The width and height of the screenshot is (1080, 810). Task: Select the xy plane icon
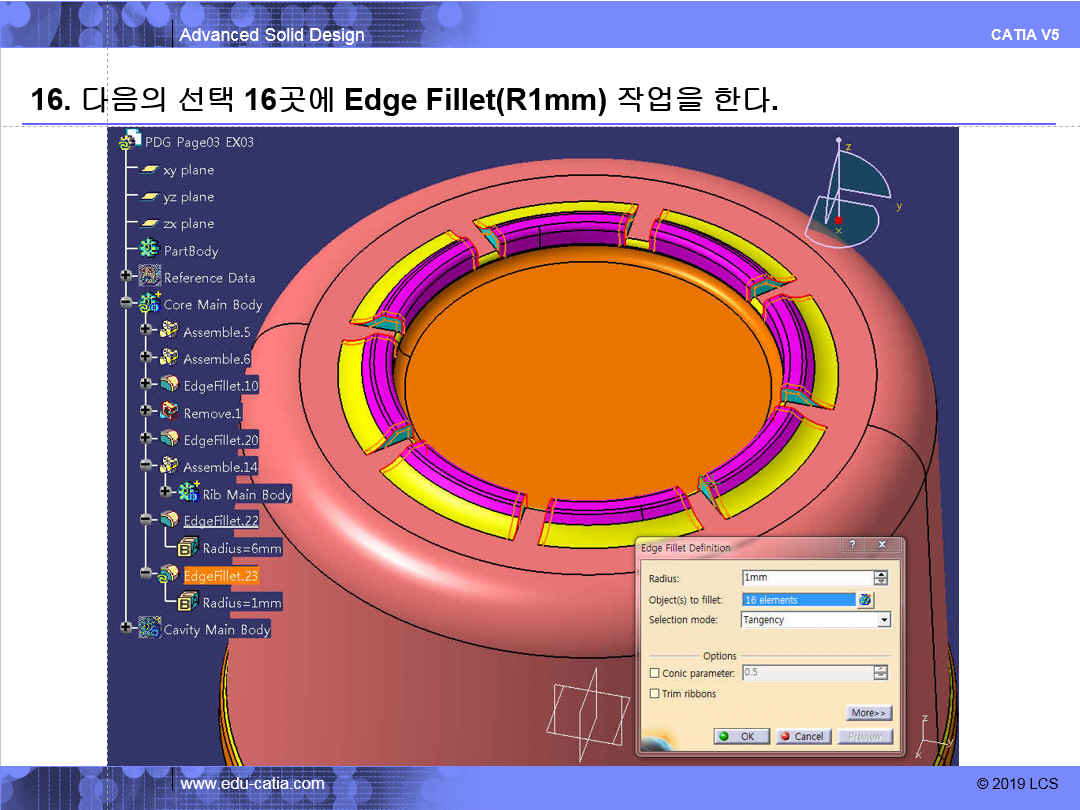(x=149, y=170)
